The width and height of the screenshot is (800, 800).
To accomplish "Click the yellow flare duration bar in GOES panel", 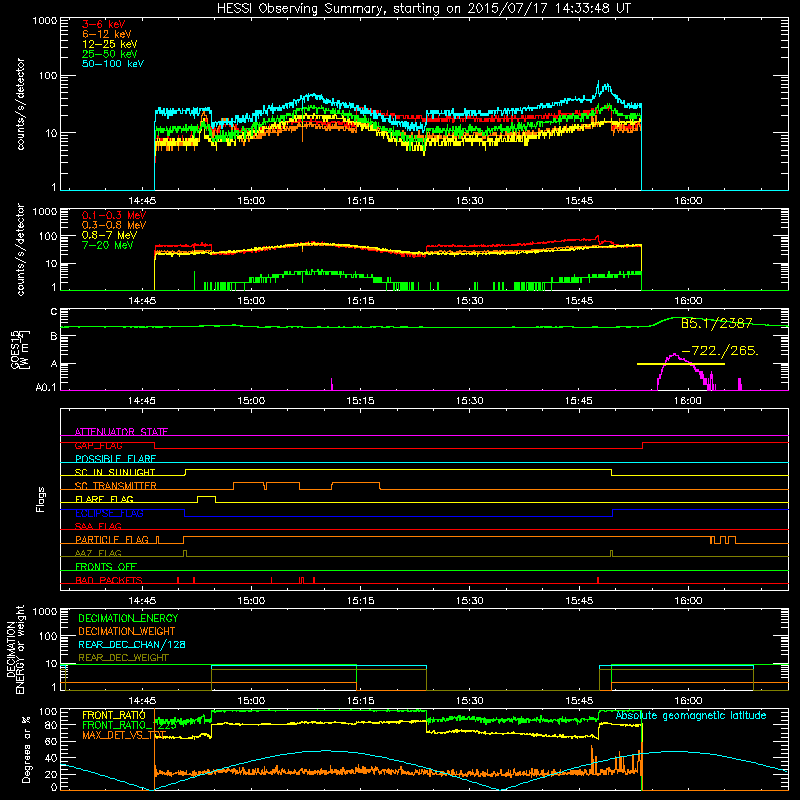I will [681, 364].
